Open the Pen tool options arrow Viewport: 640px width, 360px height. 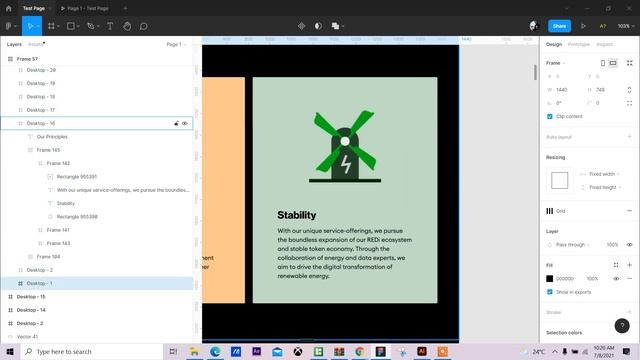coord(98,26)
